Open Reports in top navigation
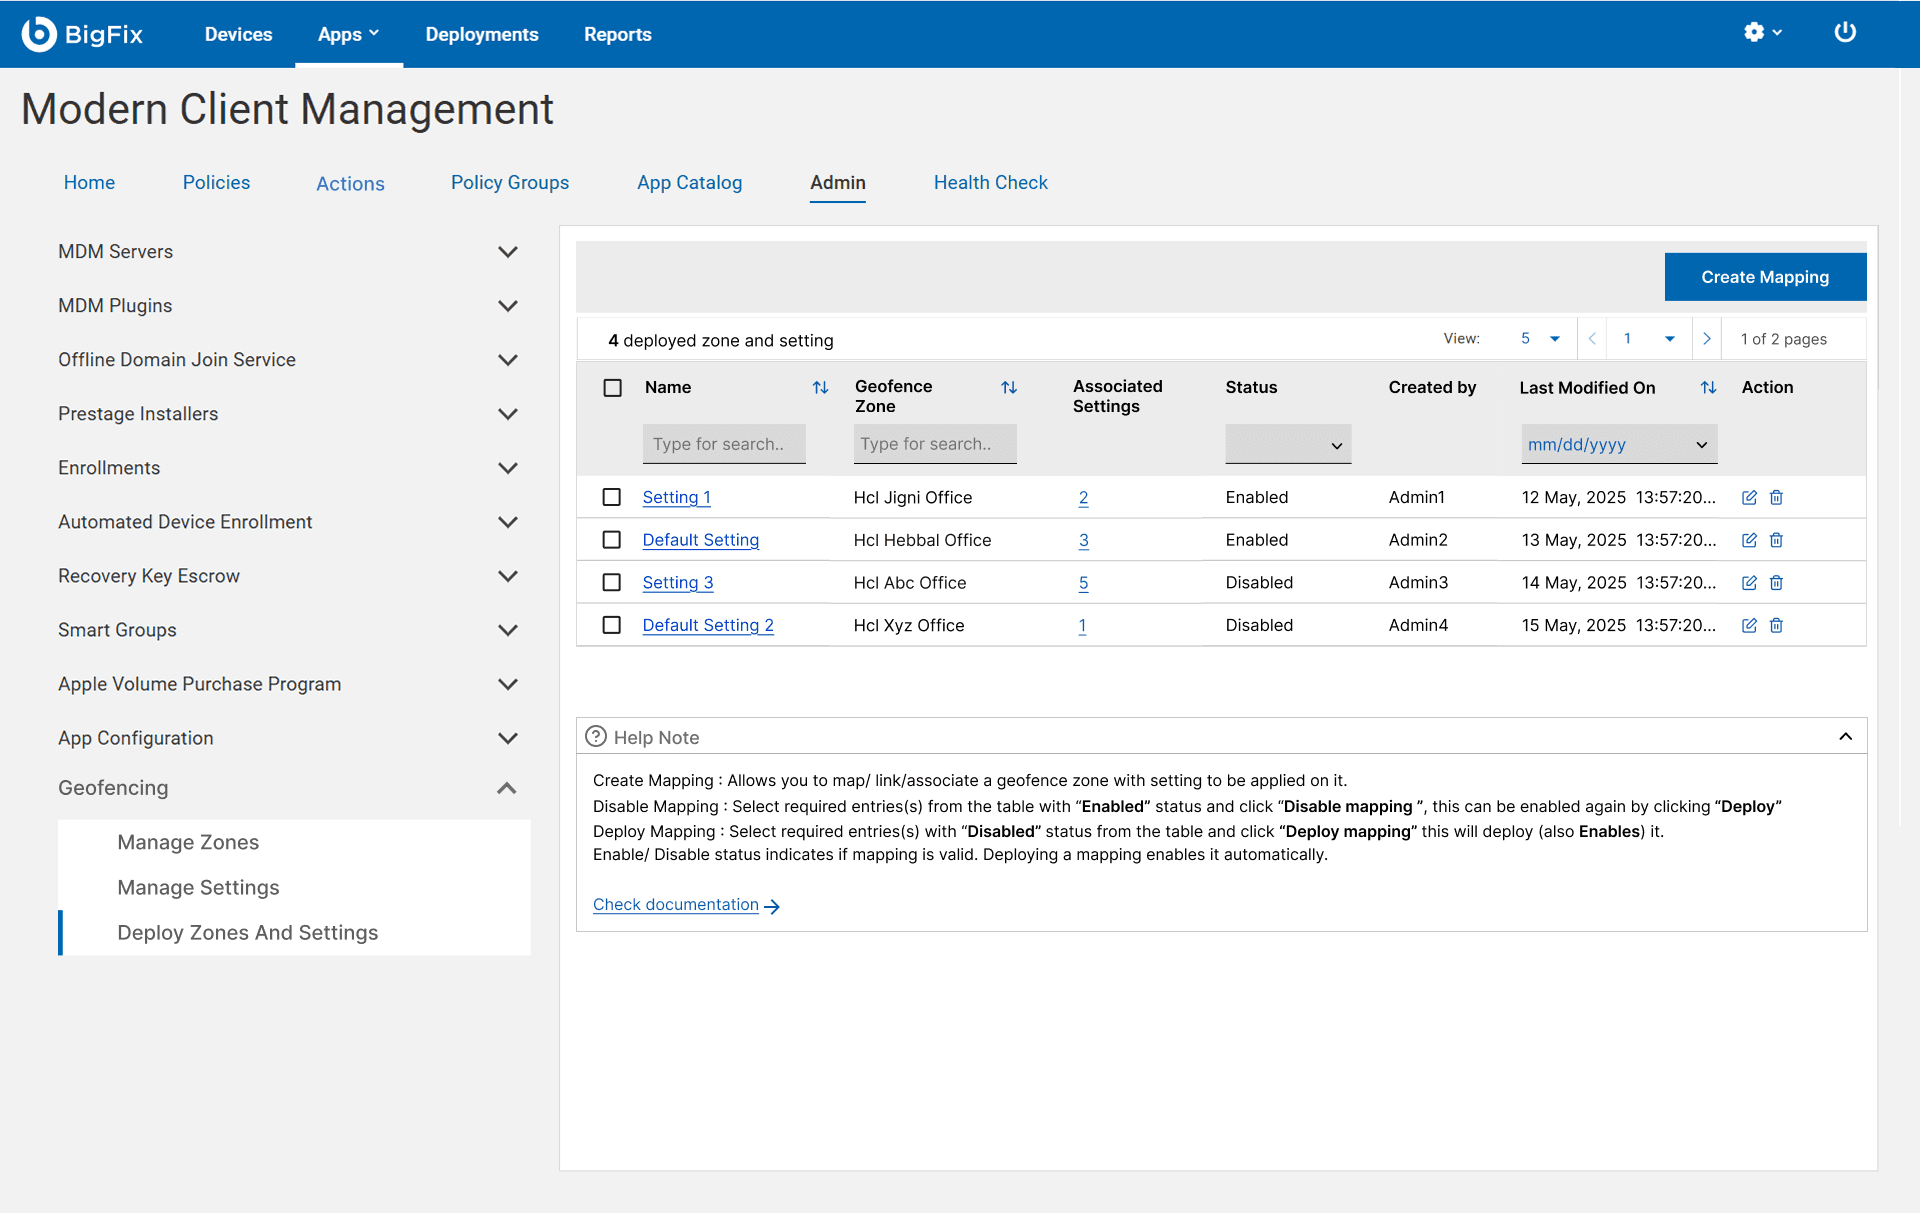1920x1213 pixels. (618, 34)
